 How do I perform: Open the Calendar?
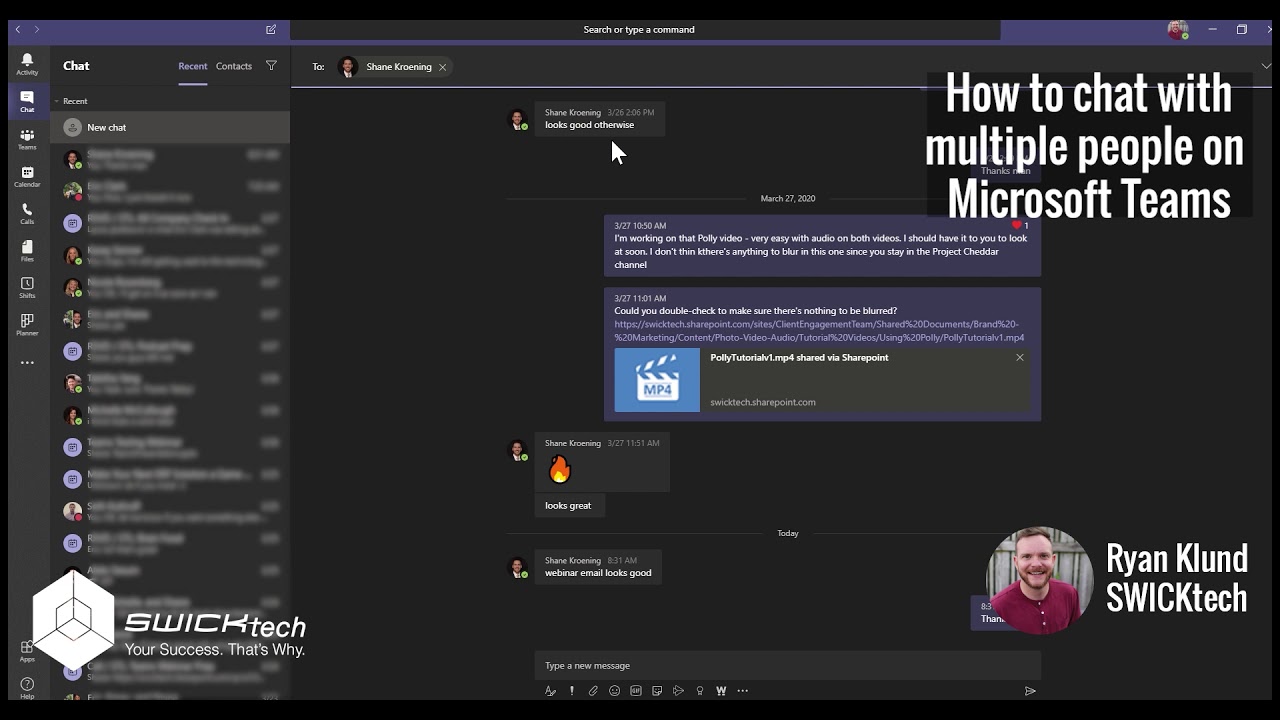pyautogui.click(x=27, y=177)
